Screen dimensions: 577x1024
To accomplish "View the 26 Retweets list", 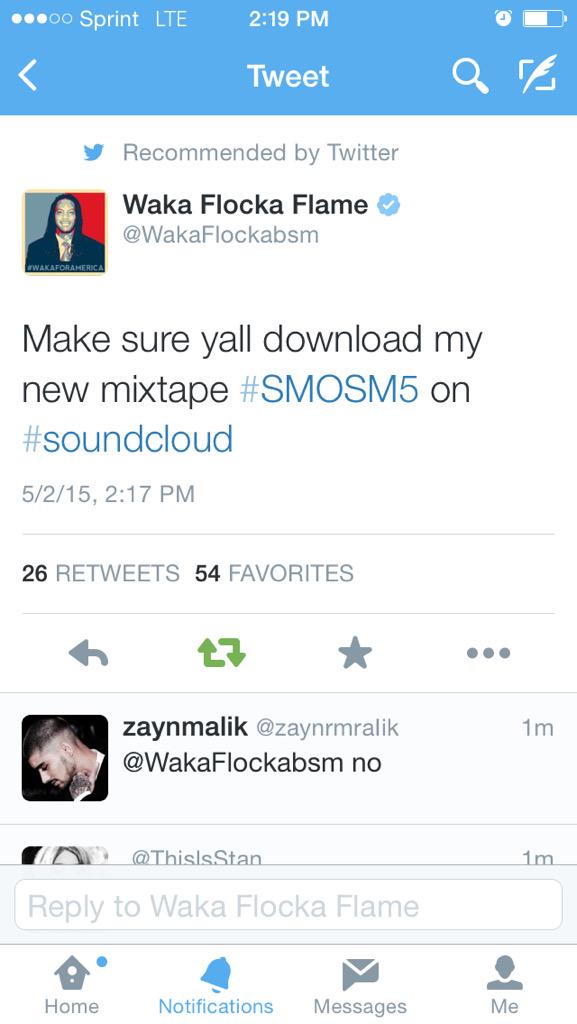I will (101, 573).
